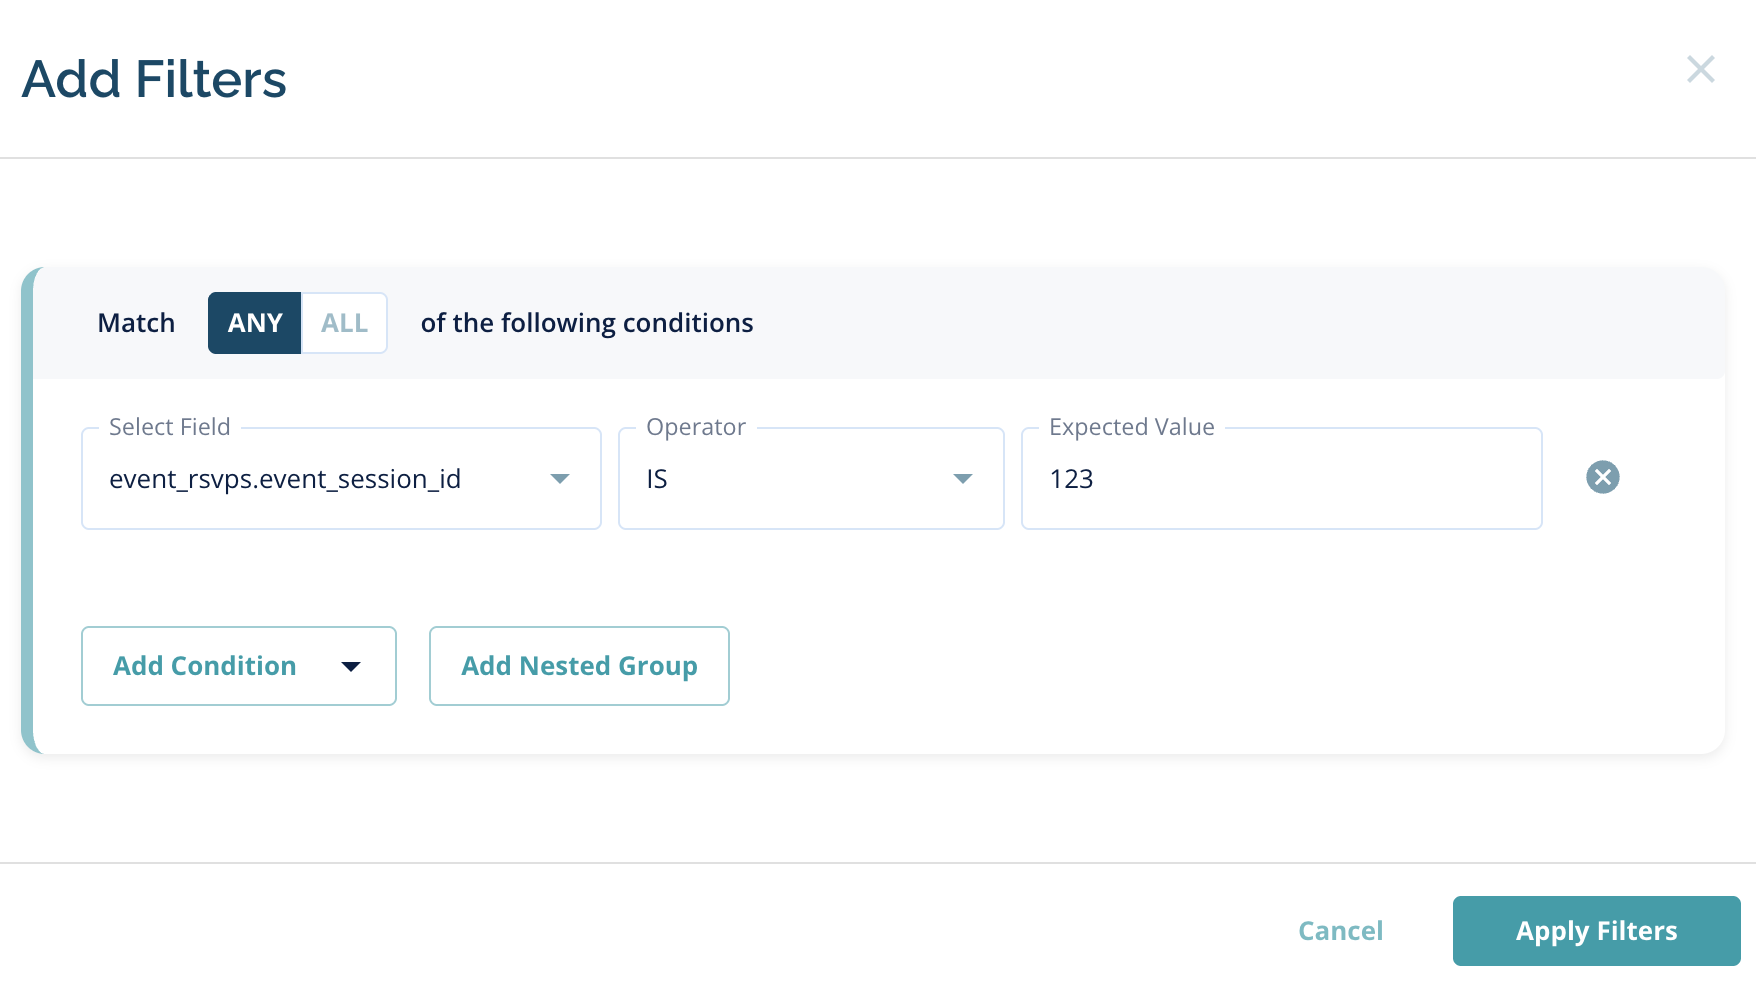Click the Expected Value label
Image resolution: width=1756 pixels, height=986 pixels.
pyautogui.click(x=1131, y=427)
